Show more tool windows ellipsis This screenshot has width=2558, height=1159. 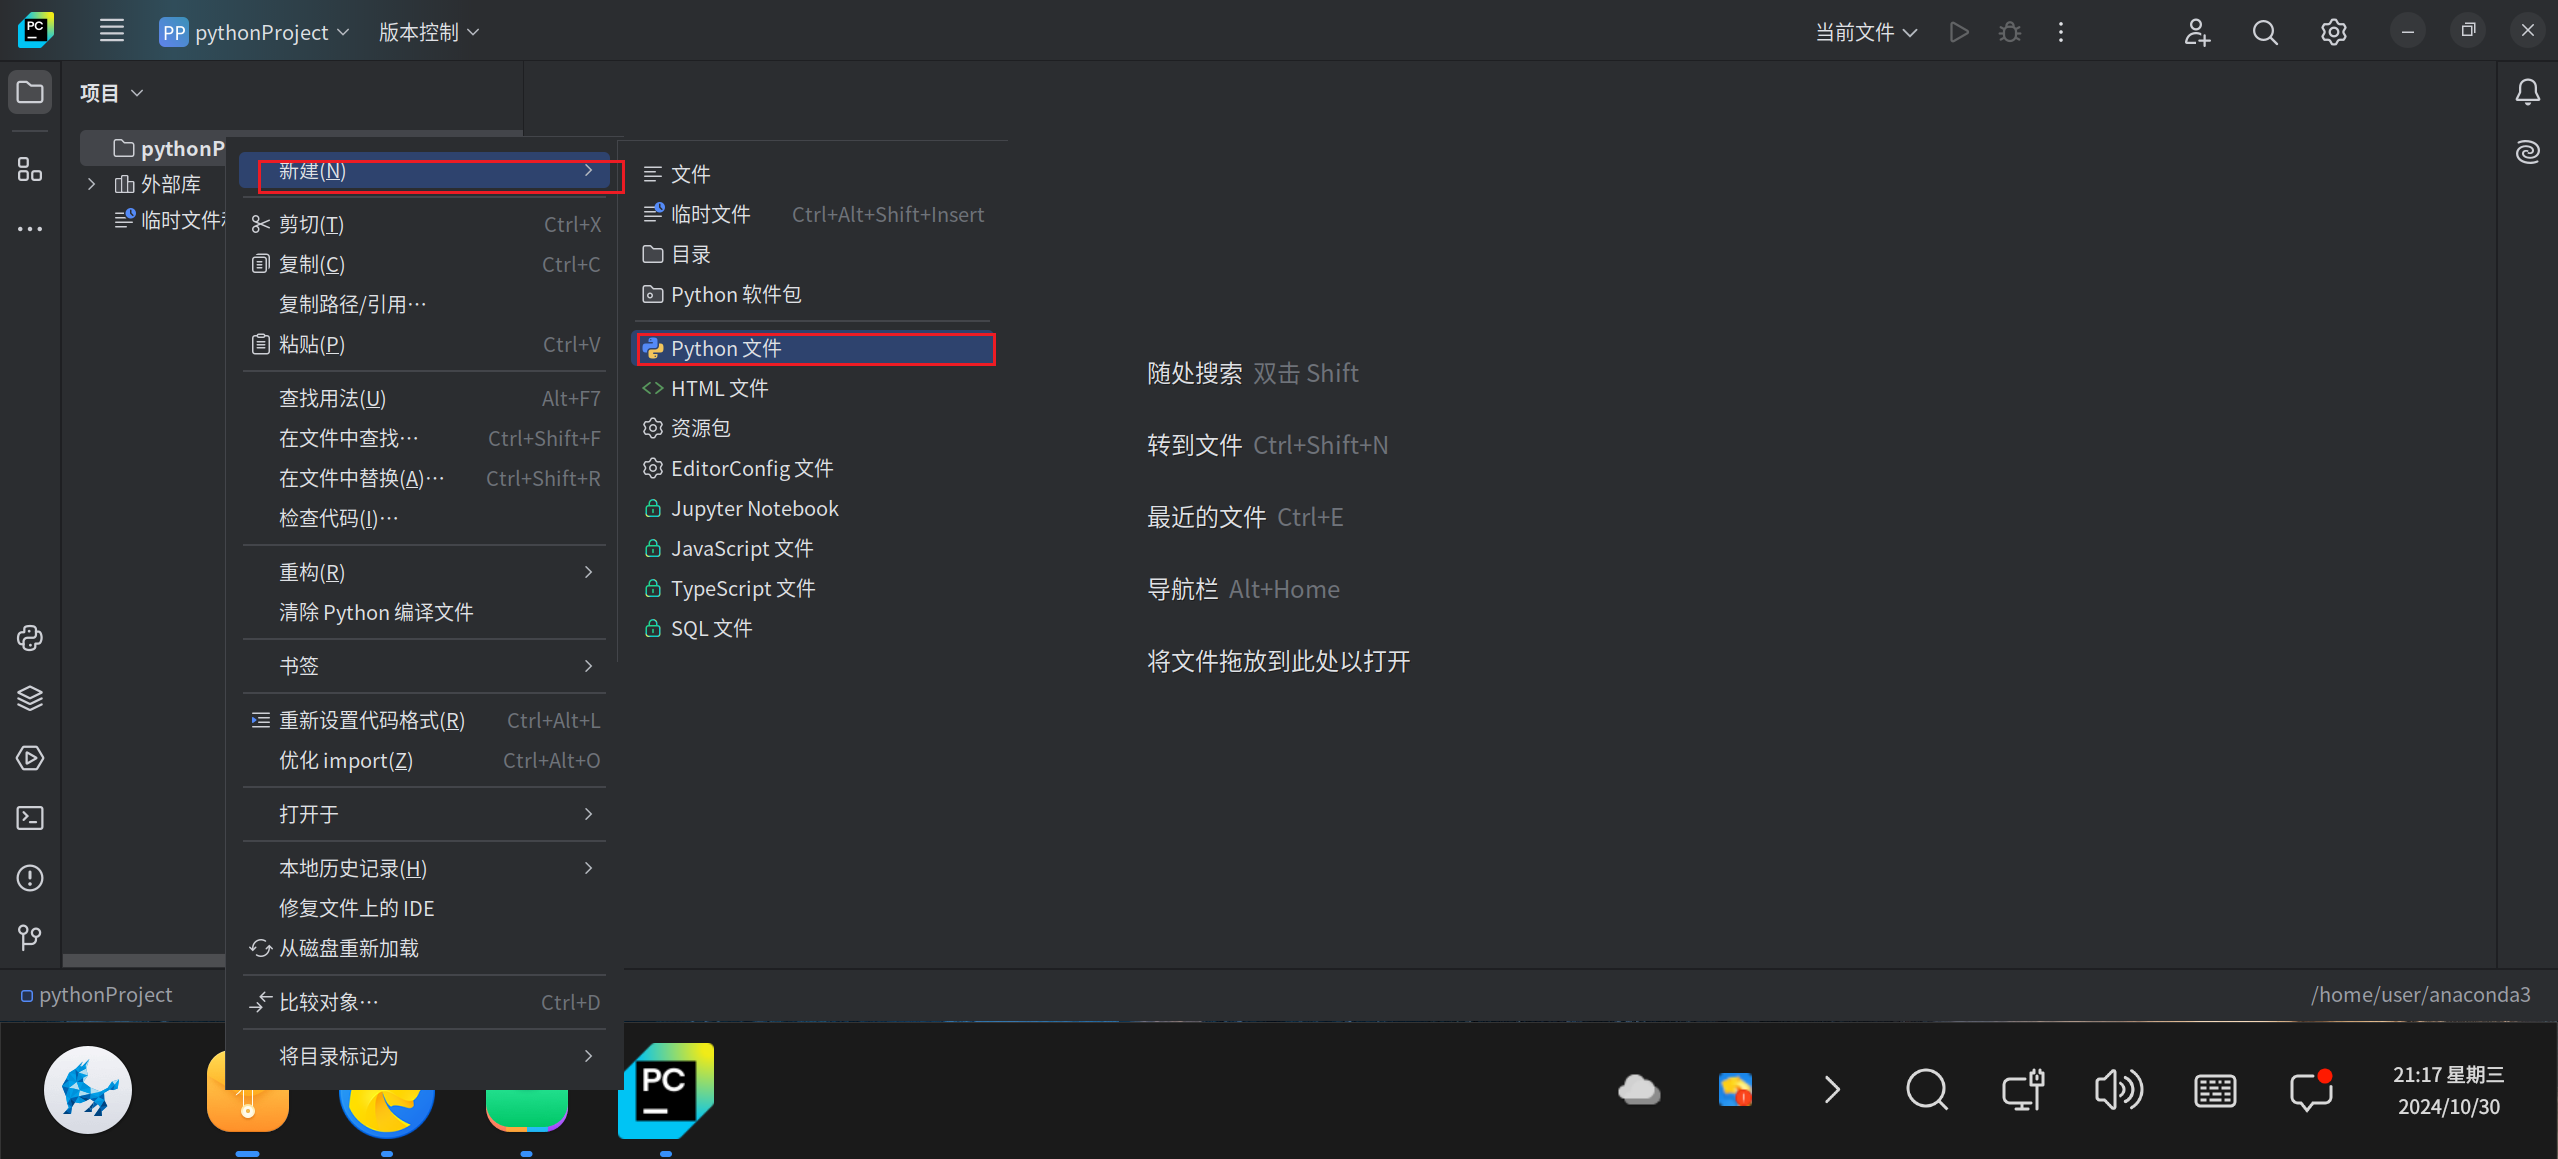tap(30, 229)
